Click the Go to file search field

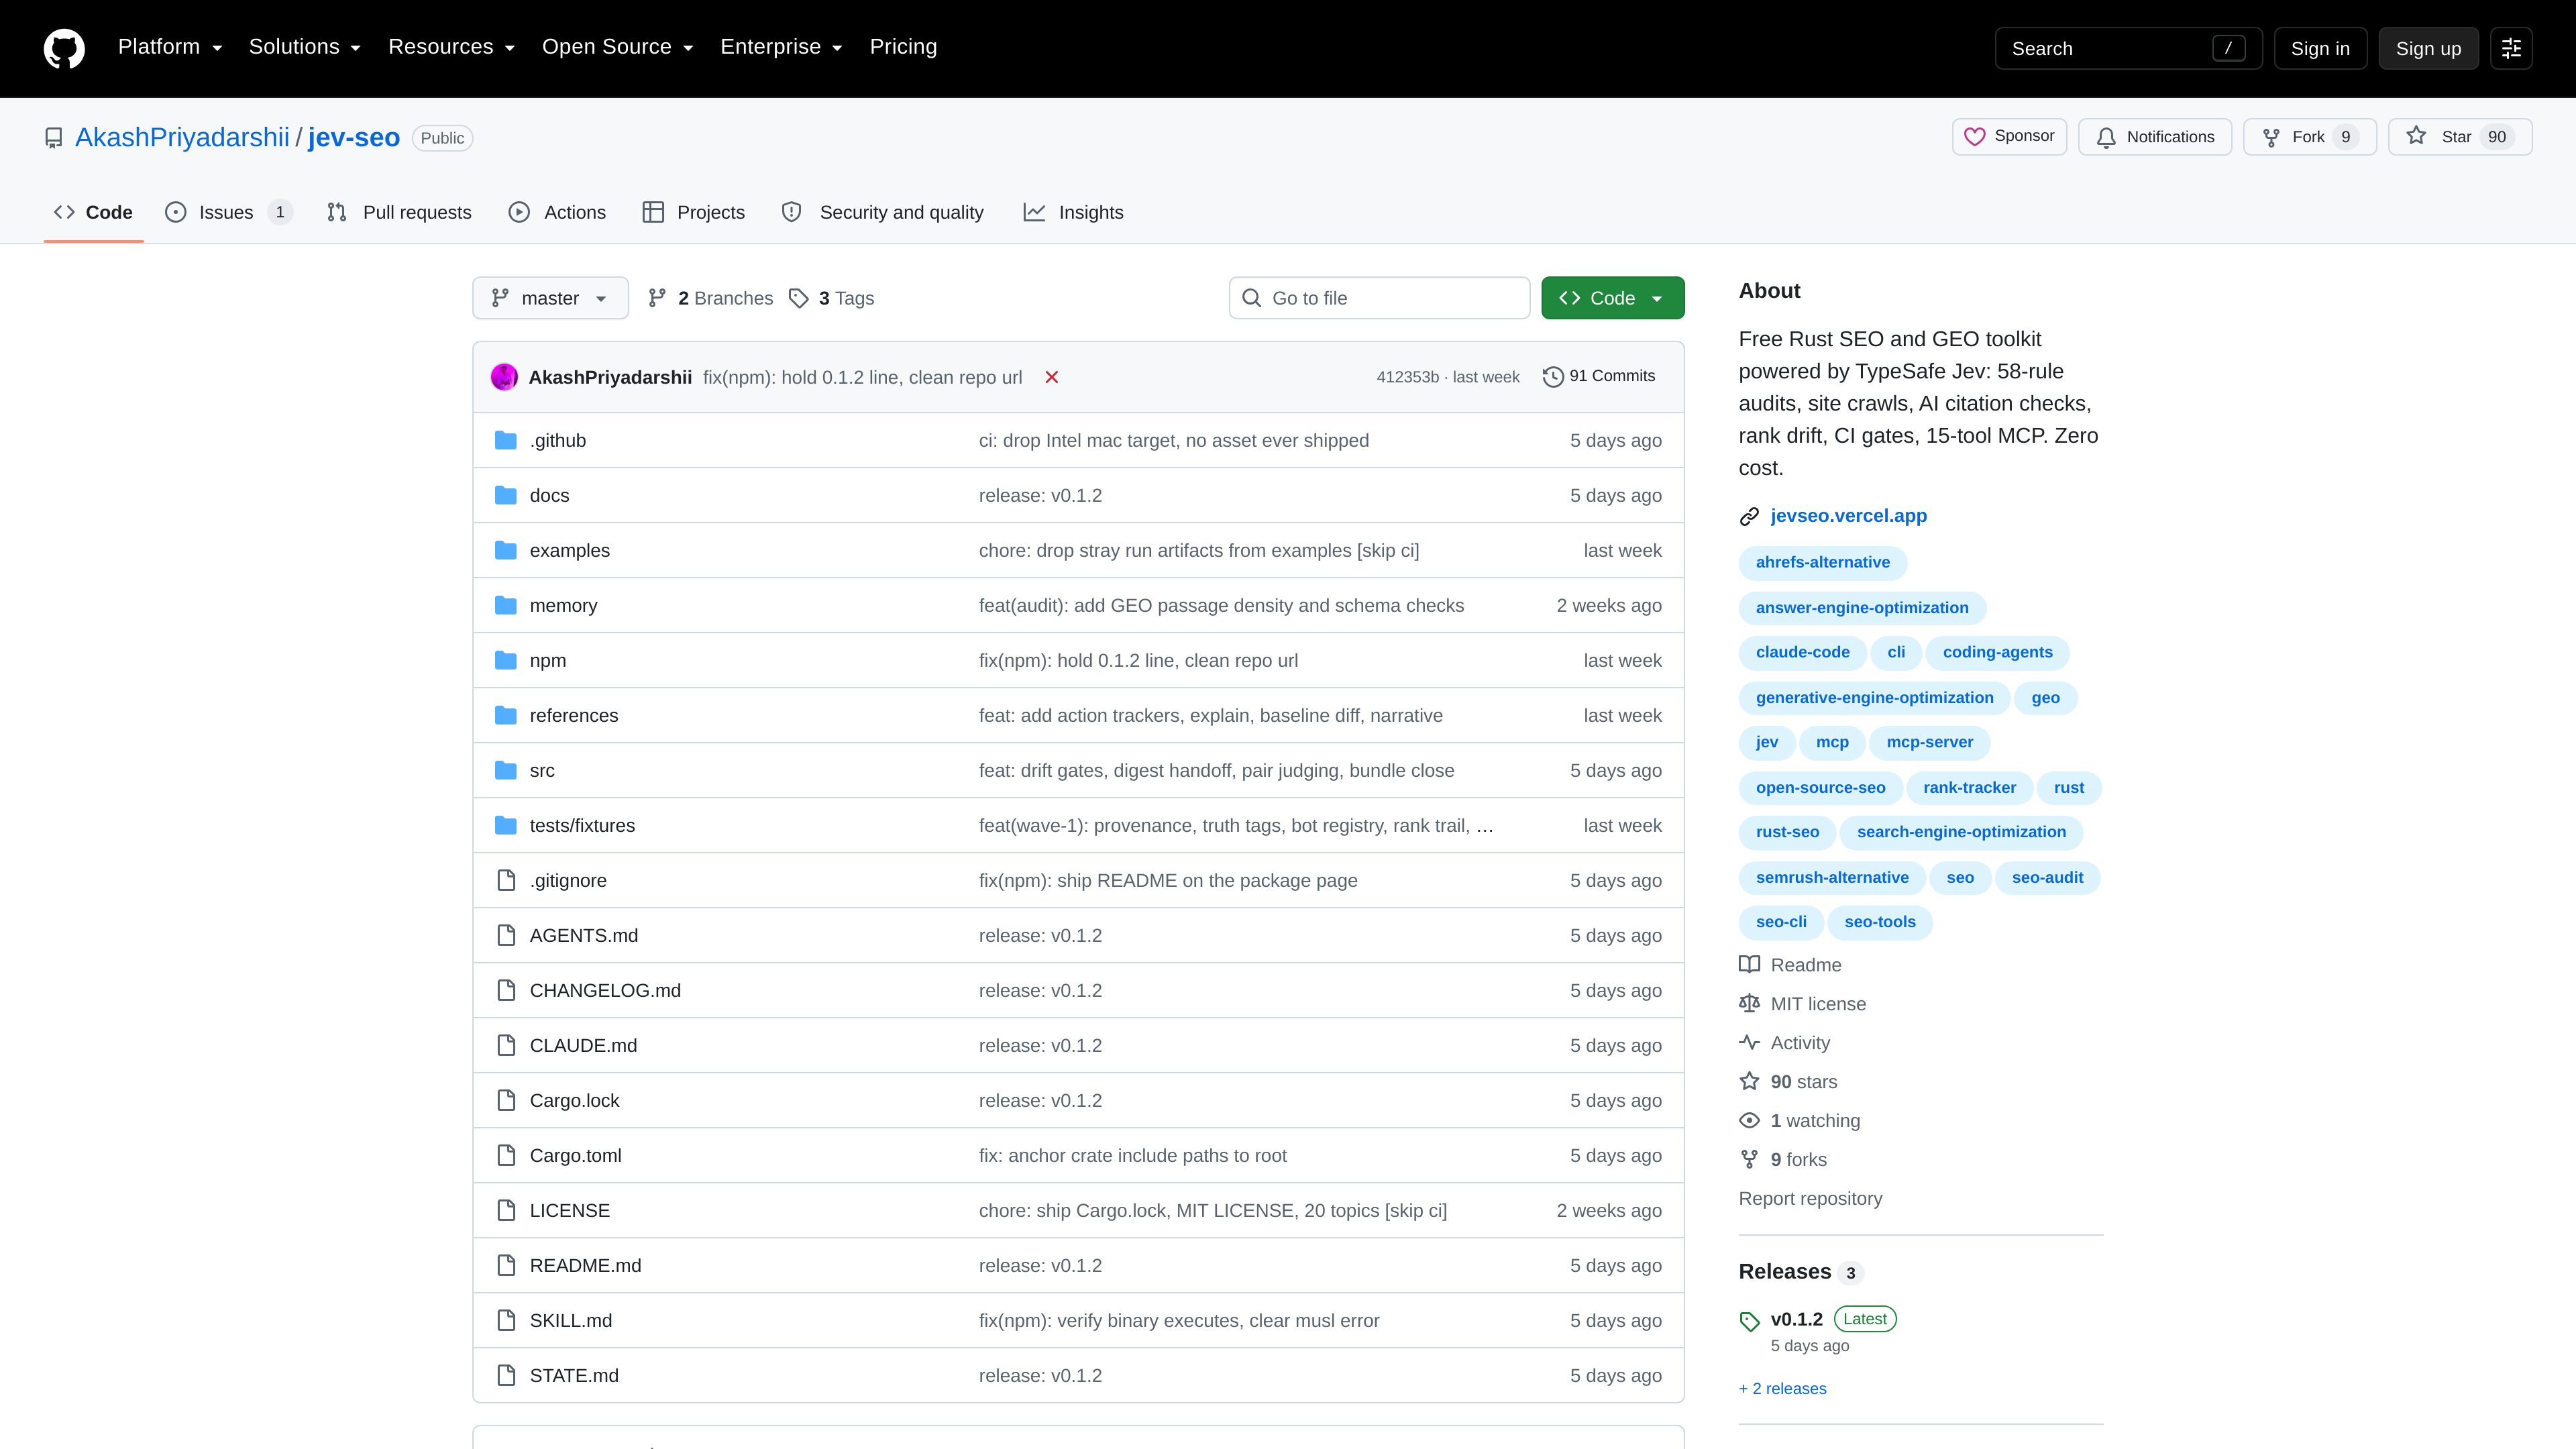coord(1379,298)
